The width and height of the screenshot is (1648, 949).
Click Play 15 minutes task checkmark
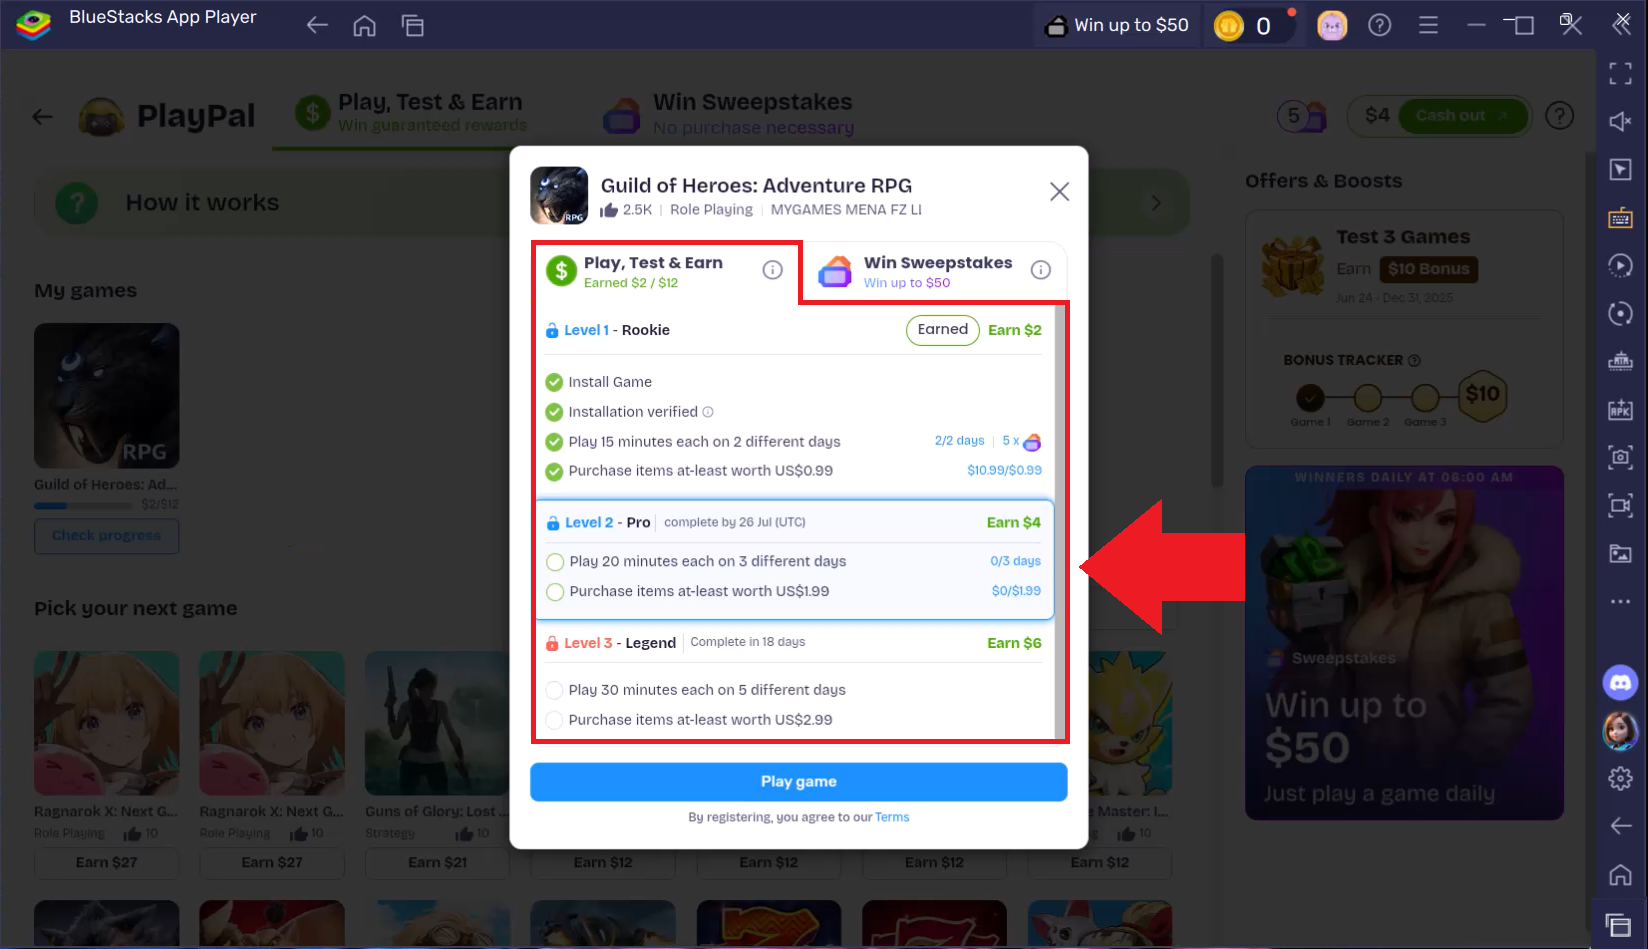[x=554, y=442]
